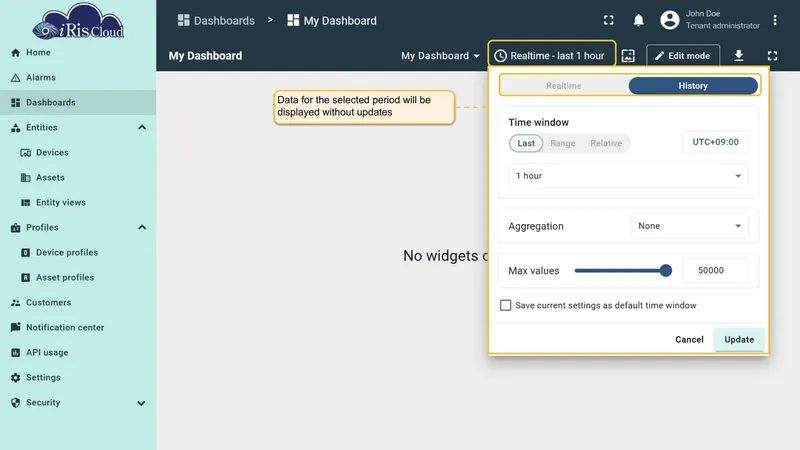Click the Security shield icon
The height and width of the screenshot is (450, 800).
[x=16, y=403]
